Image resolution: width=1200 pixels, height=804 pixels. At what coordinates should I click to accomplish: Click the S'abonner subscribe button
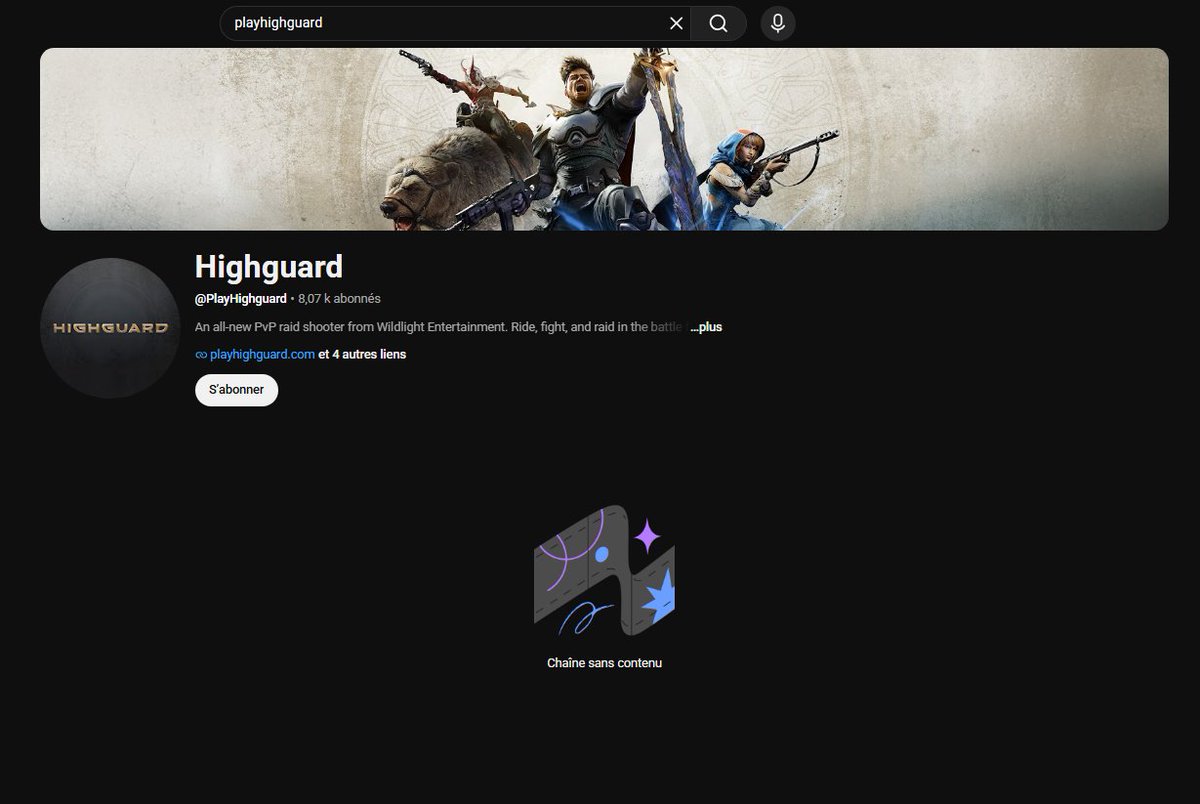click(x=236, y=390)
